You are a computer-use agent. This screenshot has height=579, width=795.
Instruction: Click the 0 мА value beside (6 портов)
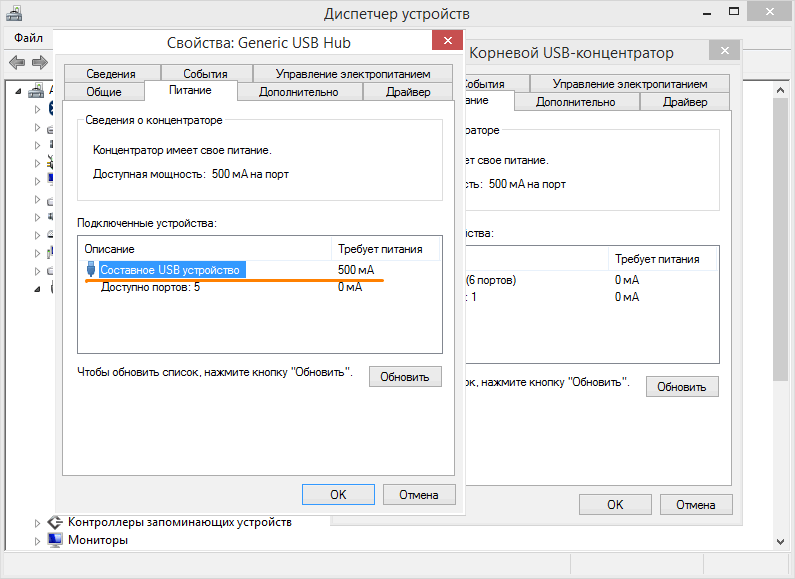[627, 280]
